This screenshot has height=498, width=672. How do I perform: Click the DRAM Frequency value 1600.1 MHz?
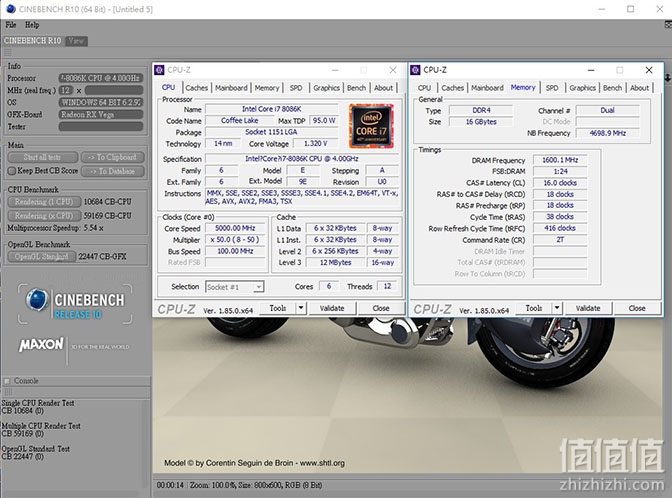[560, 160]
